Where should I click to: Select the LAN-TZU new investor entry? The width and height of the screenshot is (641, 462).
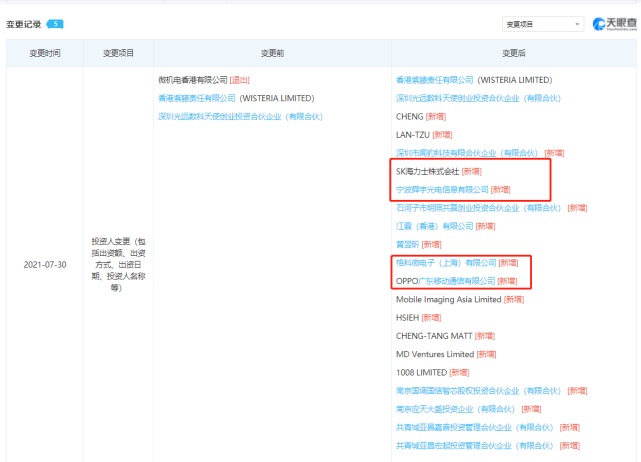tap(424, 135)
